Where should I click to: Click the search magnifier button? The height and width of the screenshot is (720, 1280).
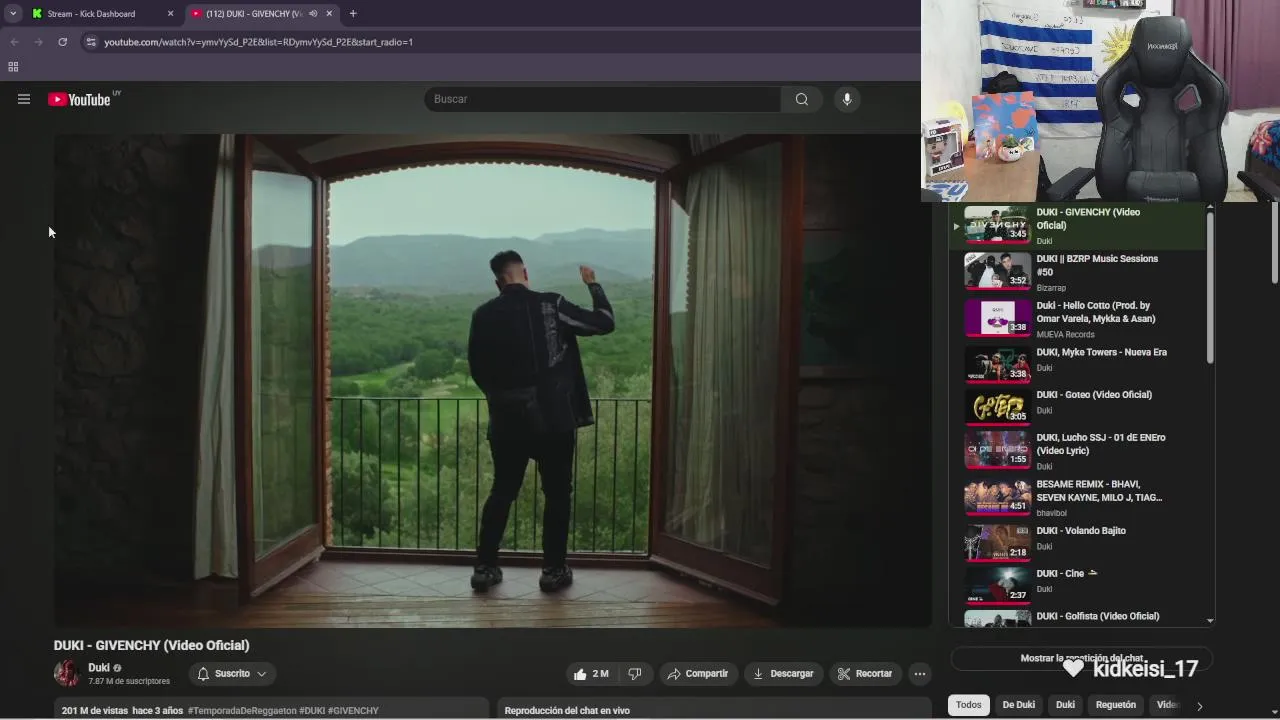coord(802,99)
